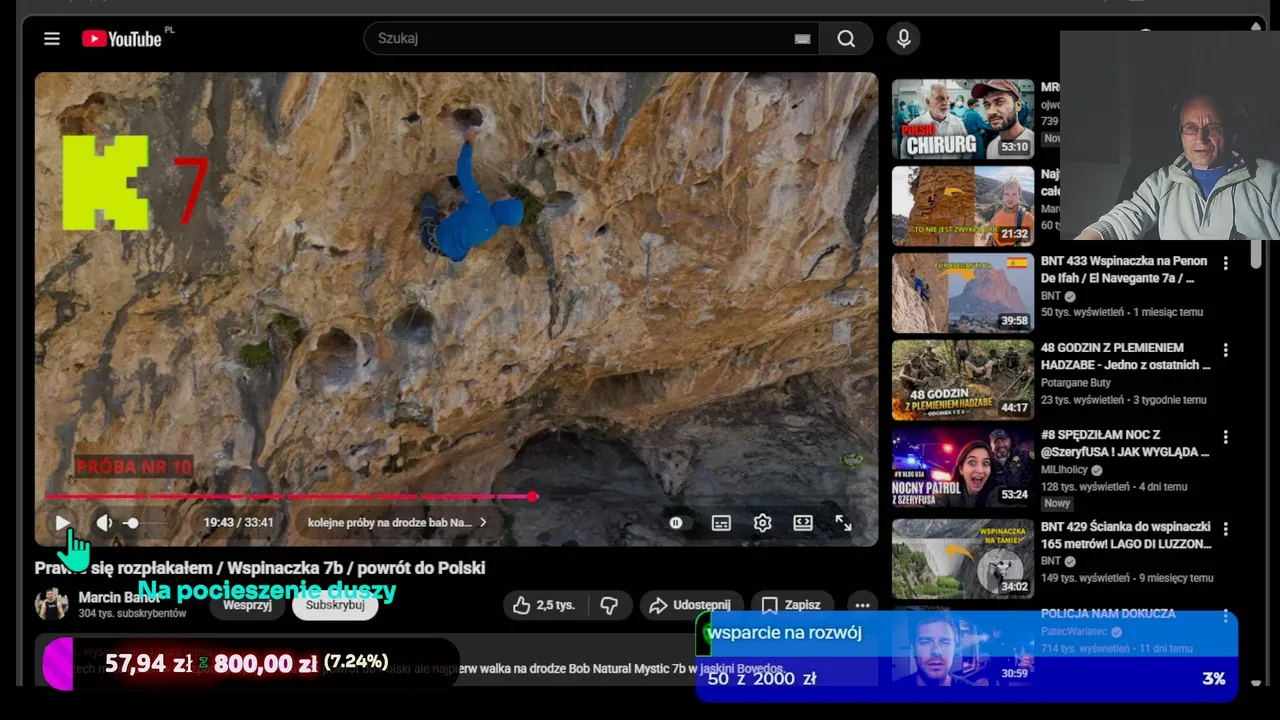Open the on-screen keyboard icon in search
This screenshot has width=1280, height=720.
coord(802,39)
